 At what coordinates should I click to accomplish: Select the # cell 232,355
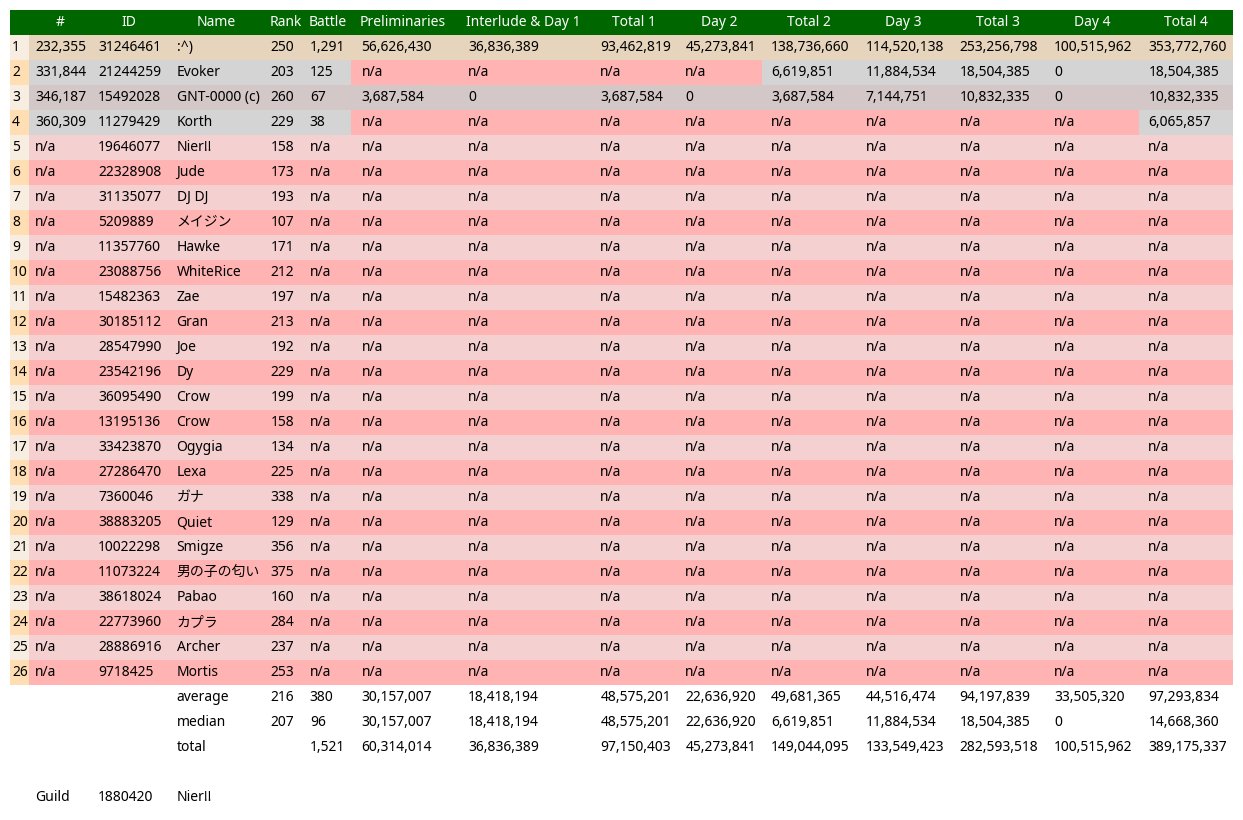[x=61, y=46]
